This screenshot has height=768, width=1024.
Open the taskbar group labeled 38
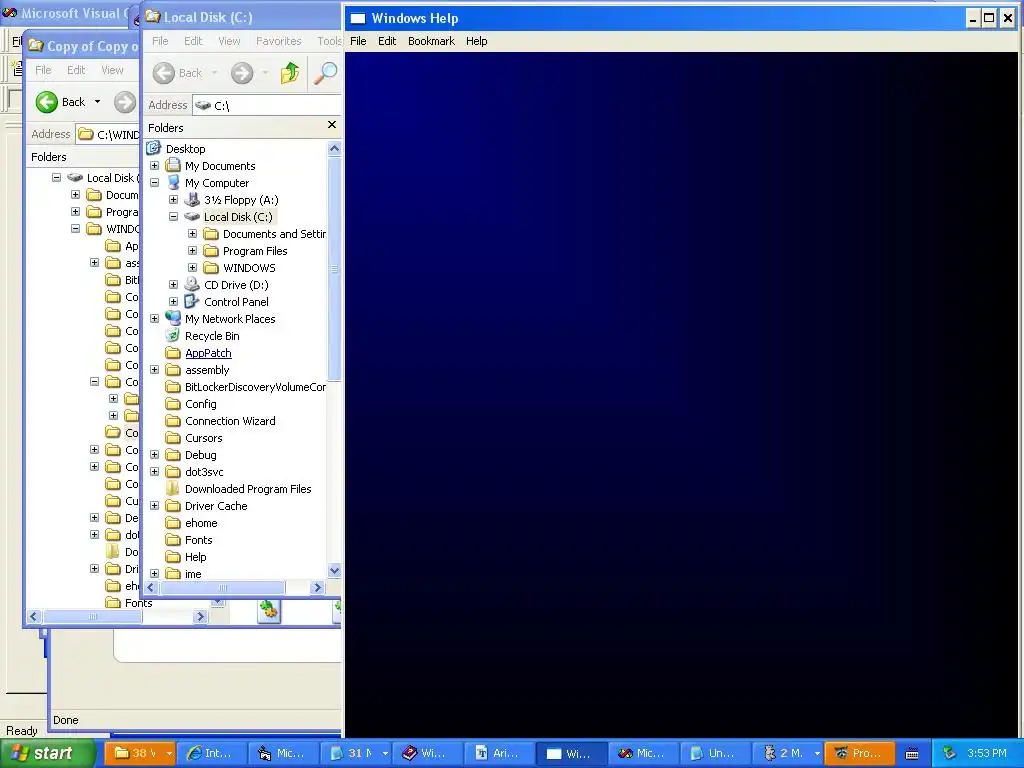[x=140, y=753]
